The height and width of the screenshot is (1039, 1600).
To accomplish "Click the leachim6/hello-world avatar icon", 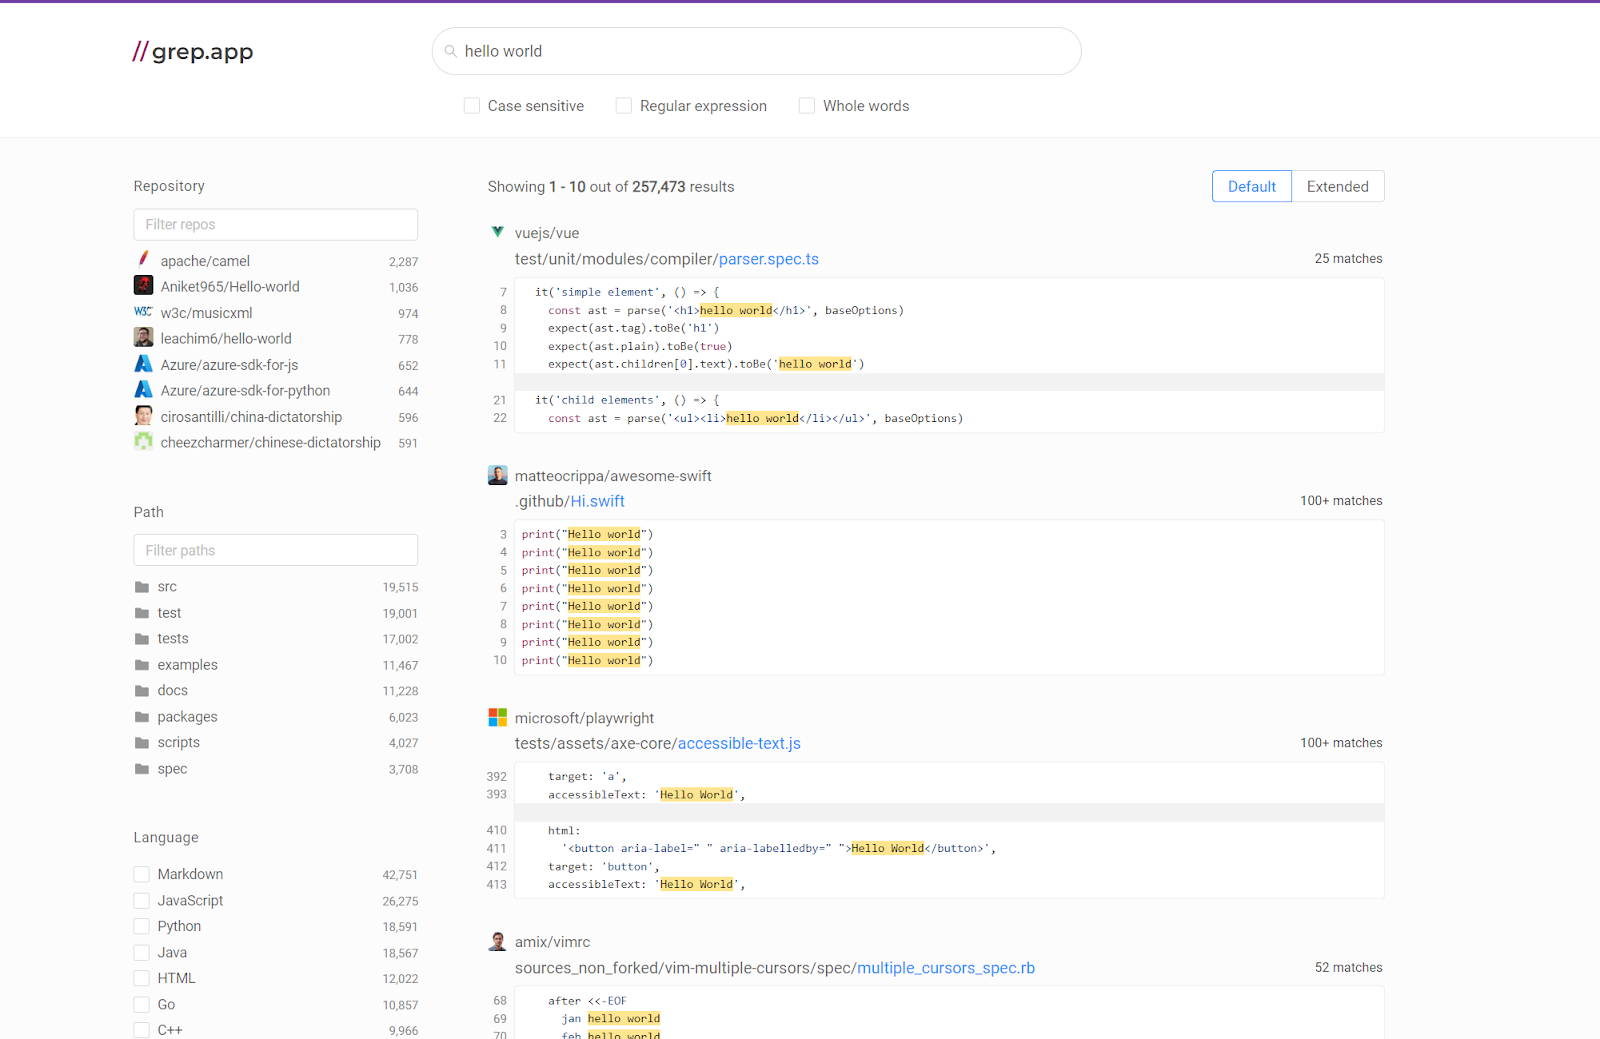I will pos(144,338).
